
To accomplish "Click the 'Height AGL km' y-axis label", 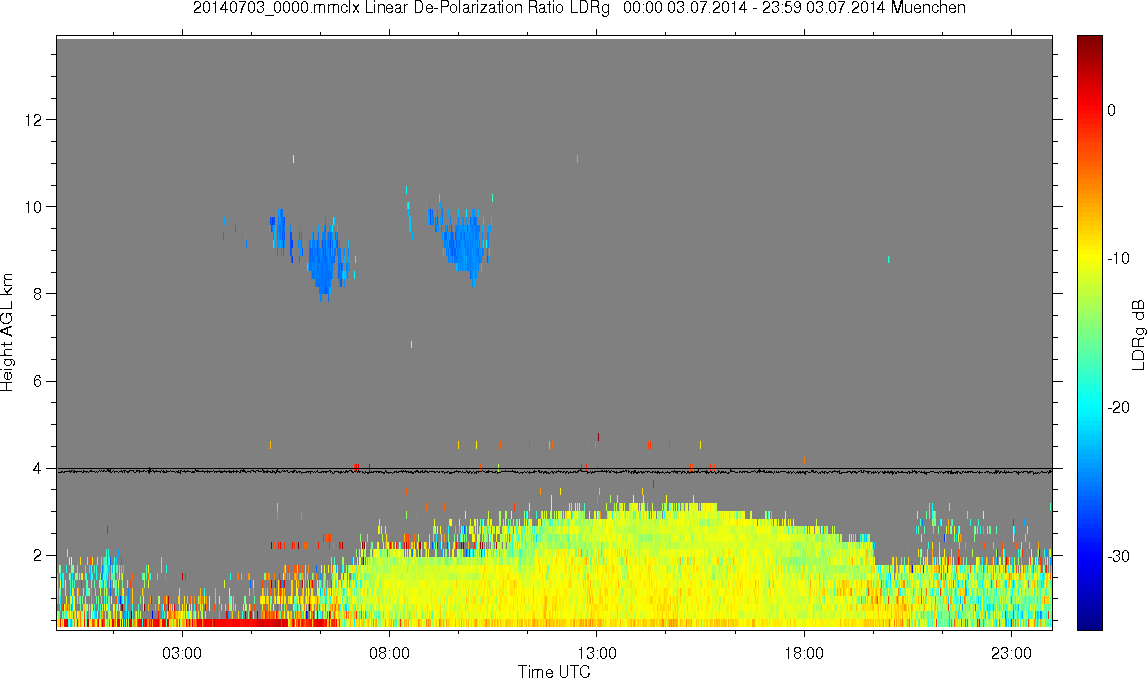I will [x=7, y=332].
